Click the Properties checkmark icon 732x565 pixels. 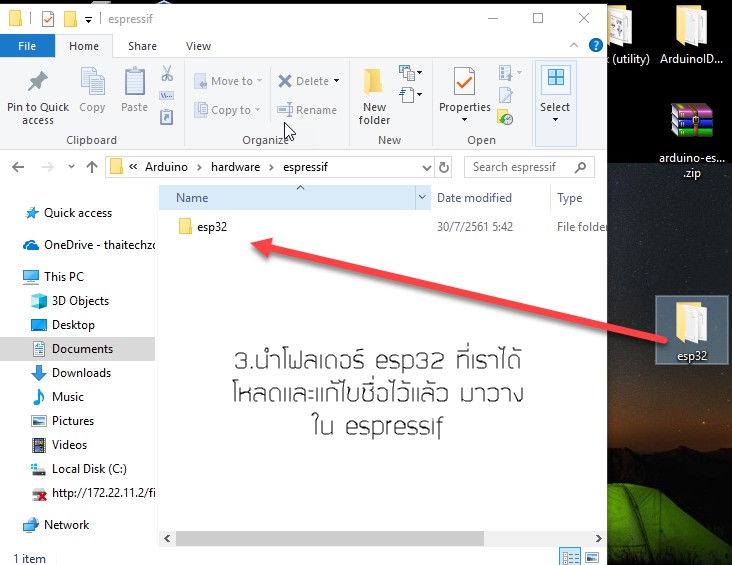click(464, 81)
